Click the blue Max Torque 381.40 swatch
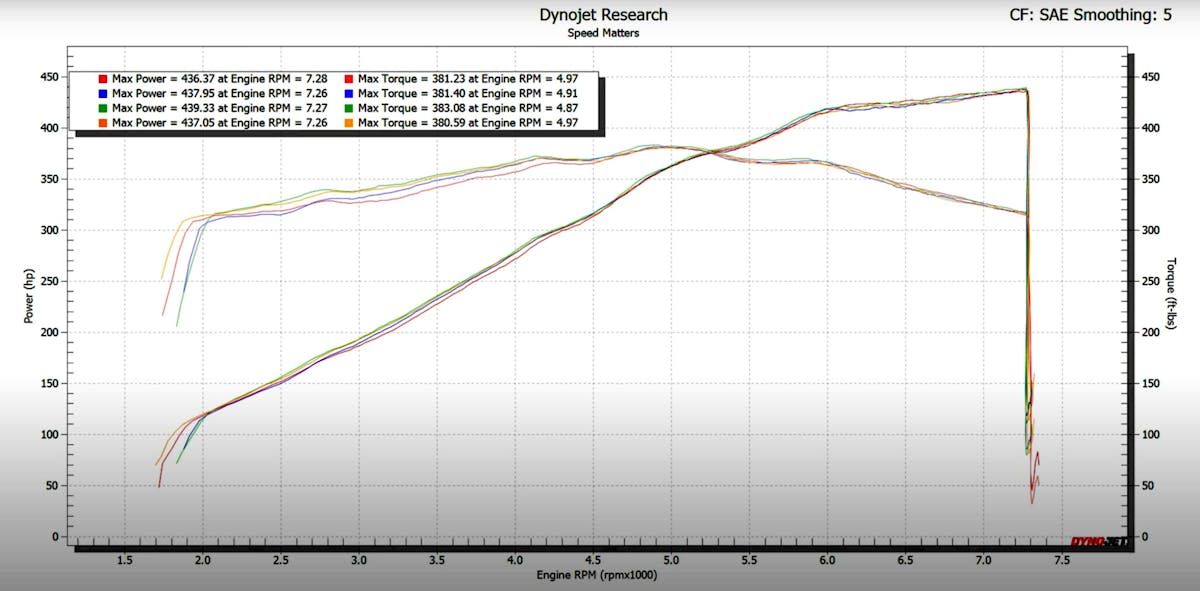 [x=347, y=93]
